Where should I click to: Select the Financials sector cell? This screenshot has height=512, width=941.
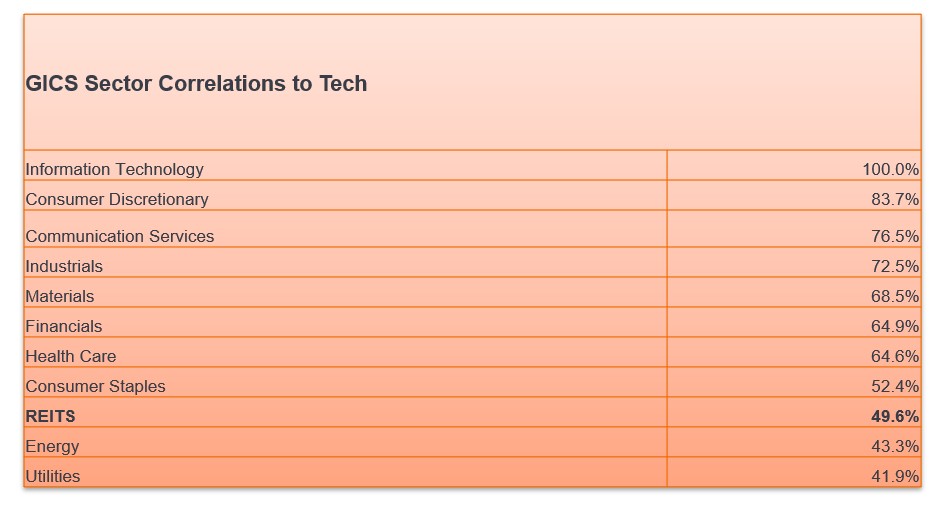64,326
